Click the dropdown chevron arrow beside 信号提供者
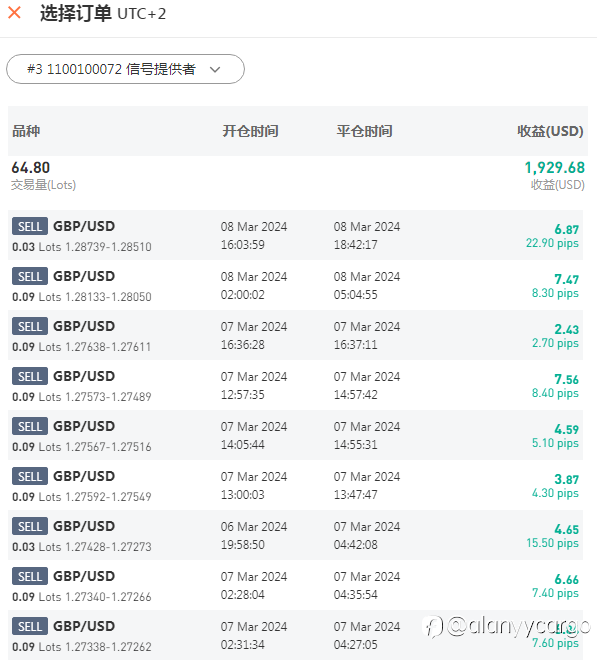The image size is (597, 664). coord(215,69)
